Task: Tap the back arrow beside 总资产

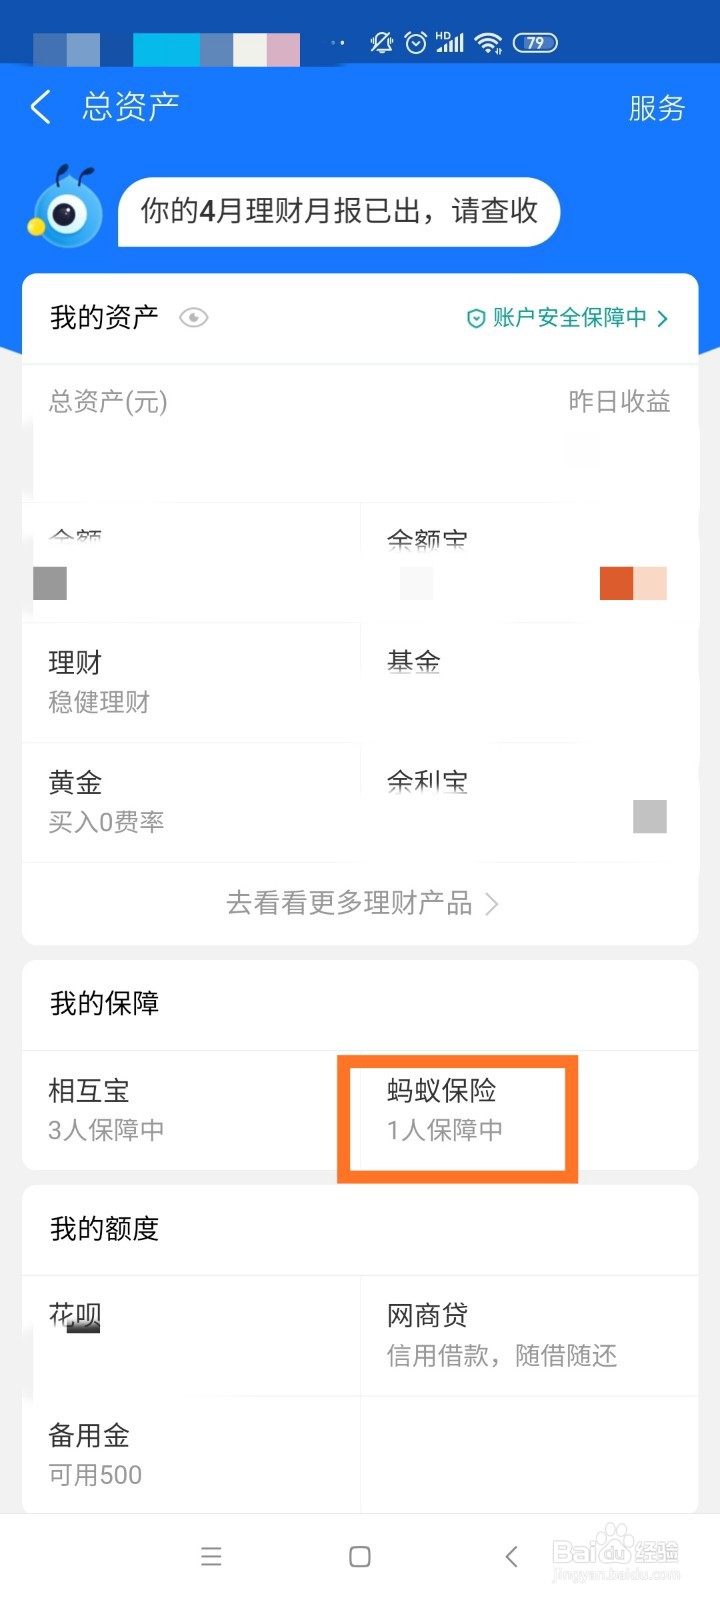Action: 41,107
